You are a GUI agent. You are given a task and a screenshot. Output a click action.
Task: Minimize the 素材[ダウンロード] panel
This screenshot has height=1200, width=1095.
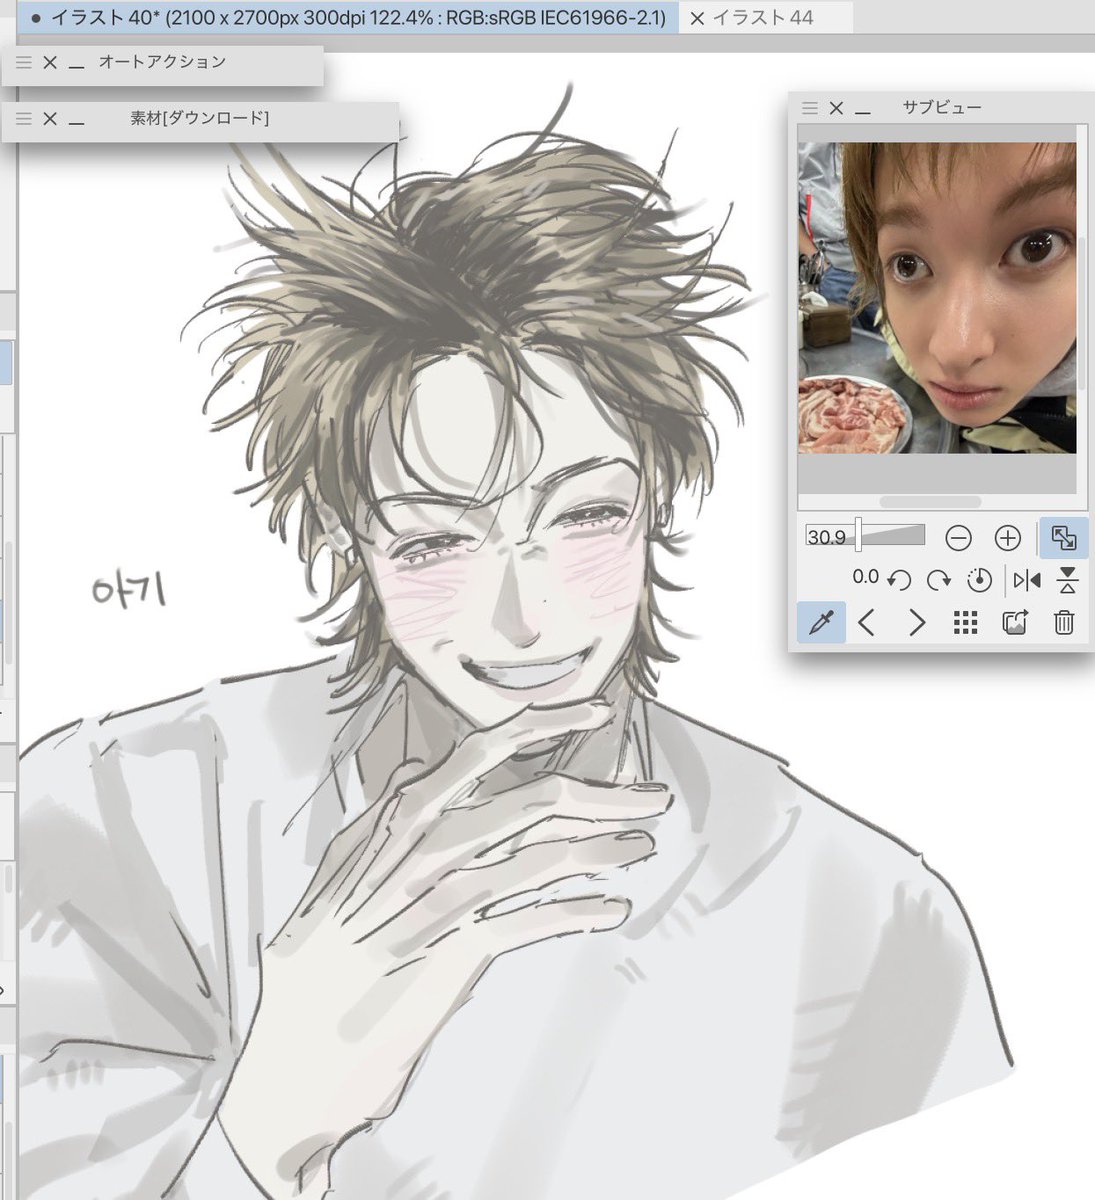pyautogui.click(x=77, y=121)
